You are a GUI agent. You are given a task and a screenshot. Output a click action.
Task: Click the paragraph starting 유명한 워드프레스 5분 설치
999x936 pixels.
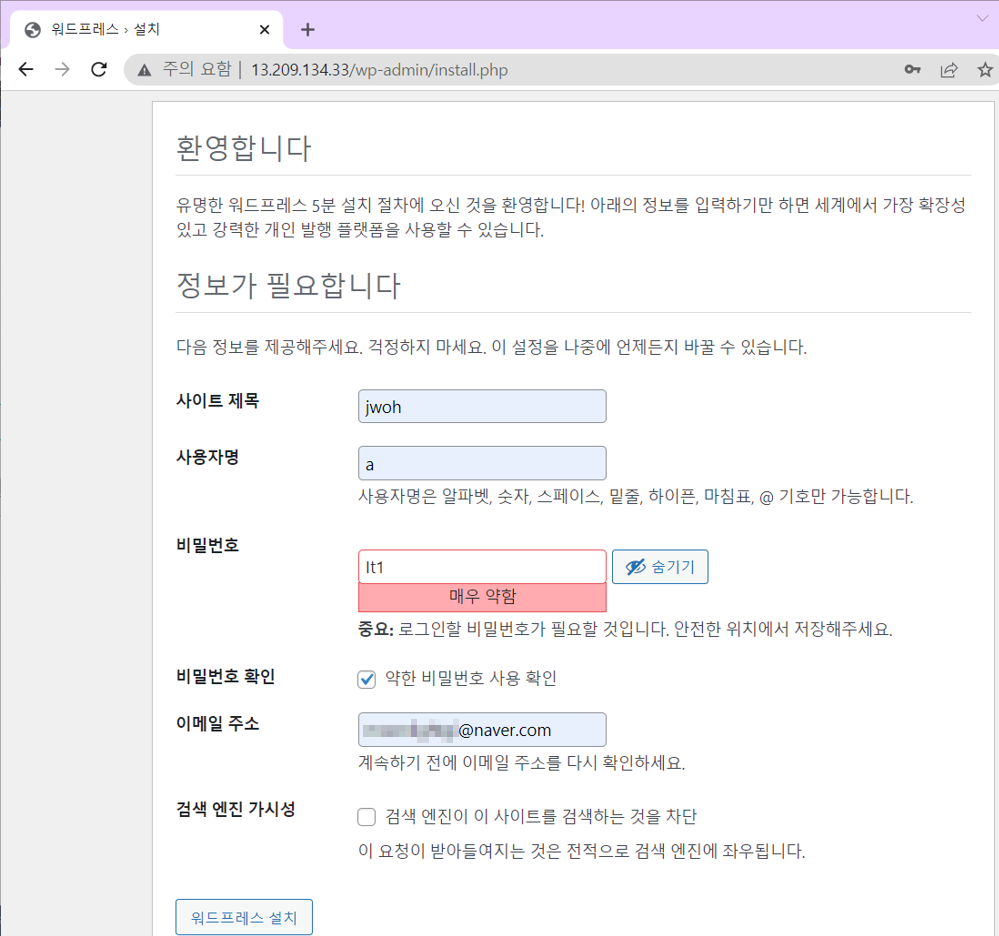pyautogui.click(x=571, y=217)
